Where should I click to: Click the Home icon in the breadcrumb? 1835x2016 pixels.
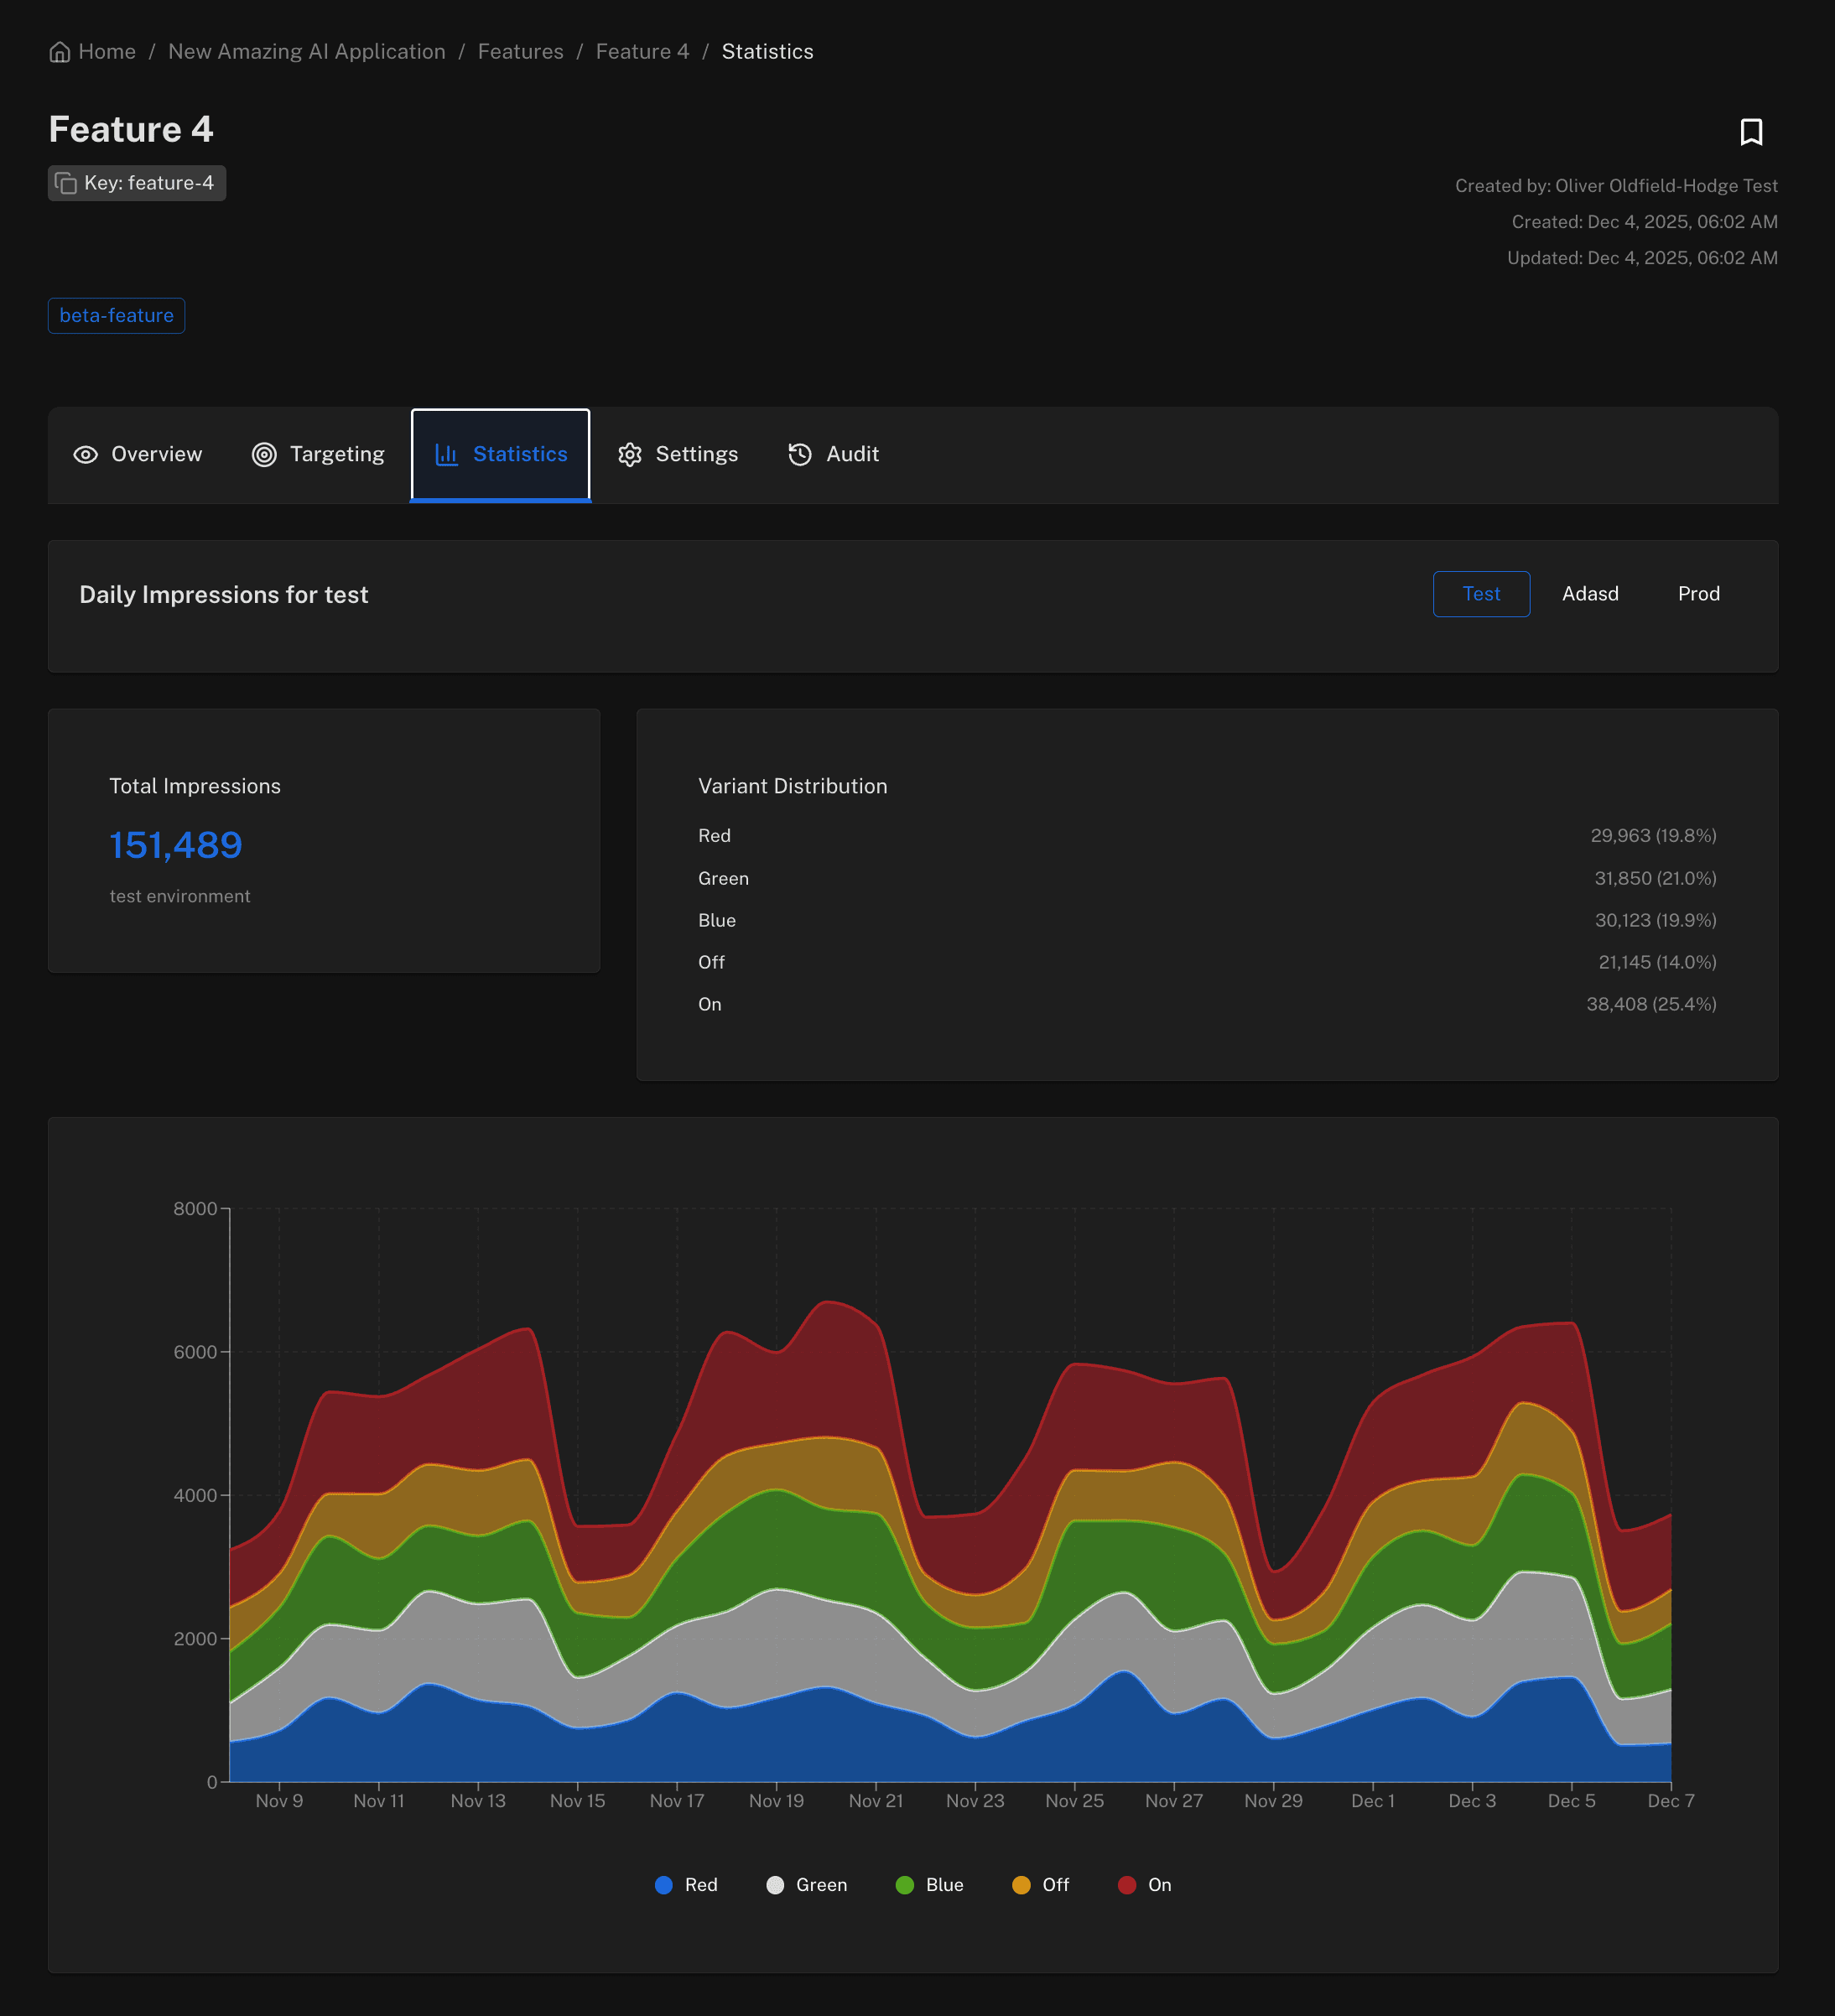click(x=60, y=51)
